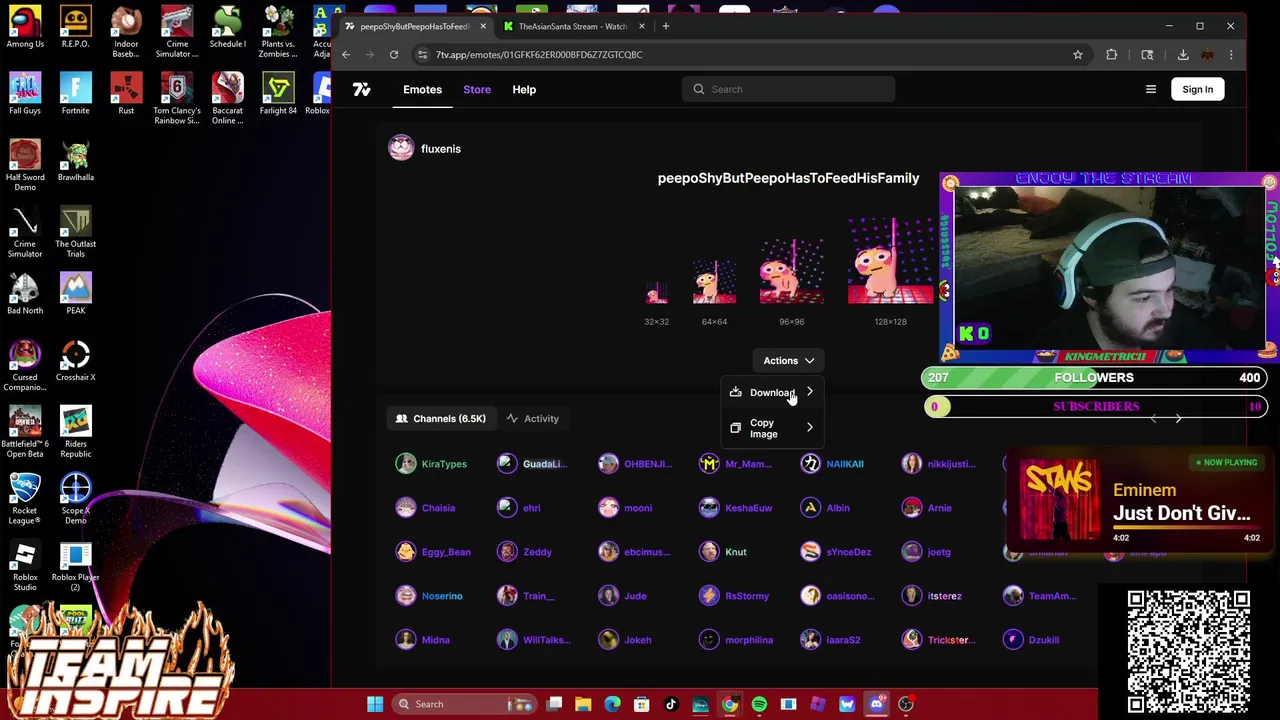
Task: Reload the 7tv.app page
Action: click(394, 55)
